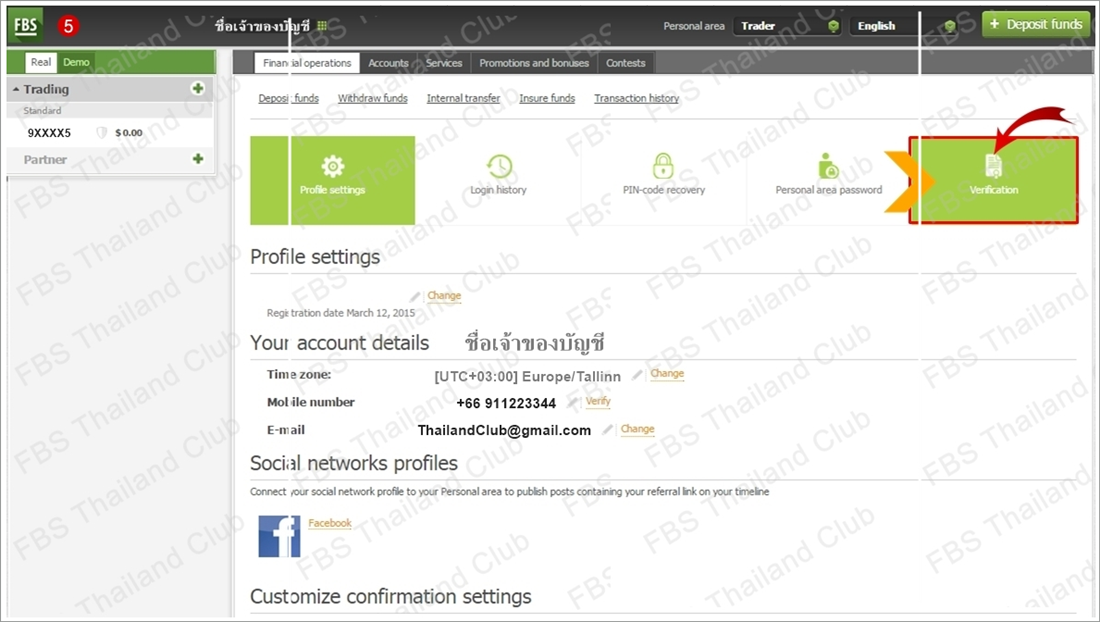This screenshot has width=1100, height=622.
Task: Open the Accounts tab
Action: pyautogui.click(x=388, y=63)
